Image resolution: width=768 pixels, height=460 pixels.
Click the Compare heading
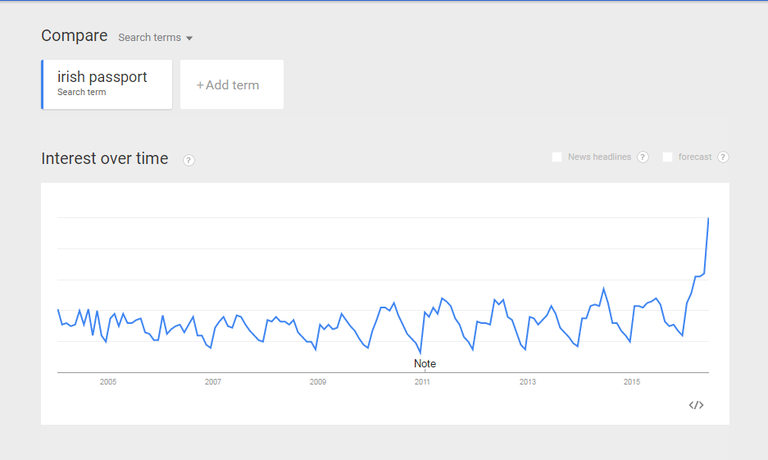[74, 36]
